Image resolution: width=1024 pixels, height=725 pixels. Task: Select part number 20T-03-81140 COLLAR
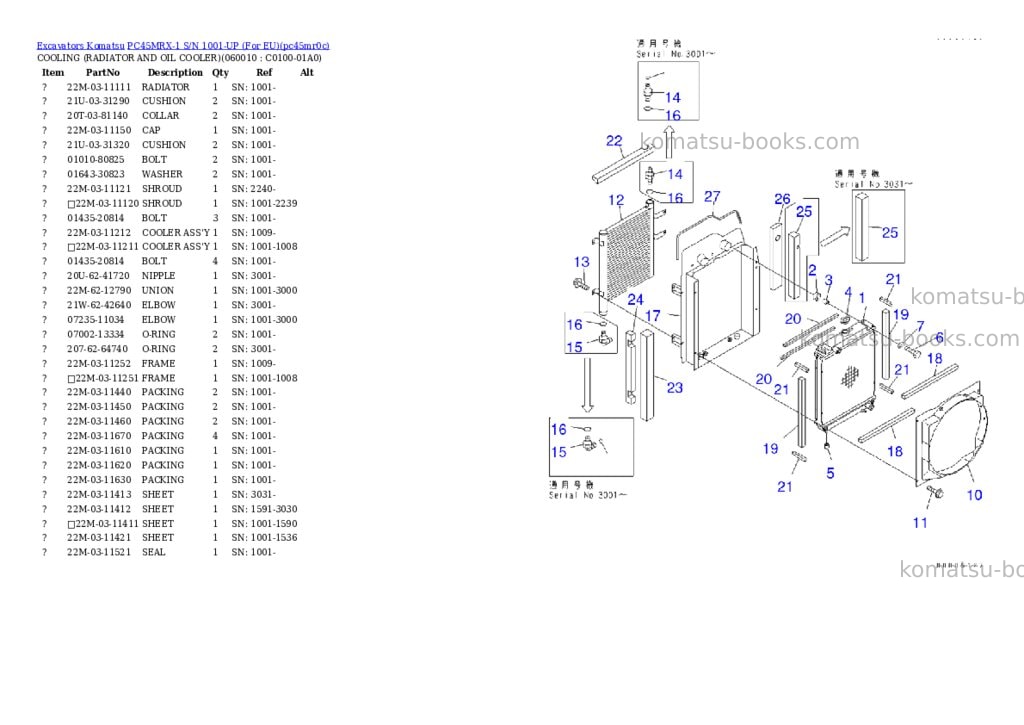(97, 116)
